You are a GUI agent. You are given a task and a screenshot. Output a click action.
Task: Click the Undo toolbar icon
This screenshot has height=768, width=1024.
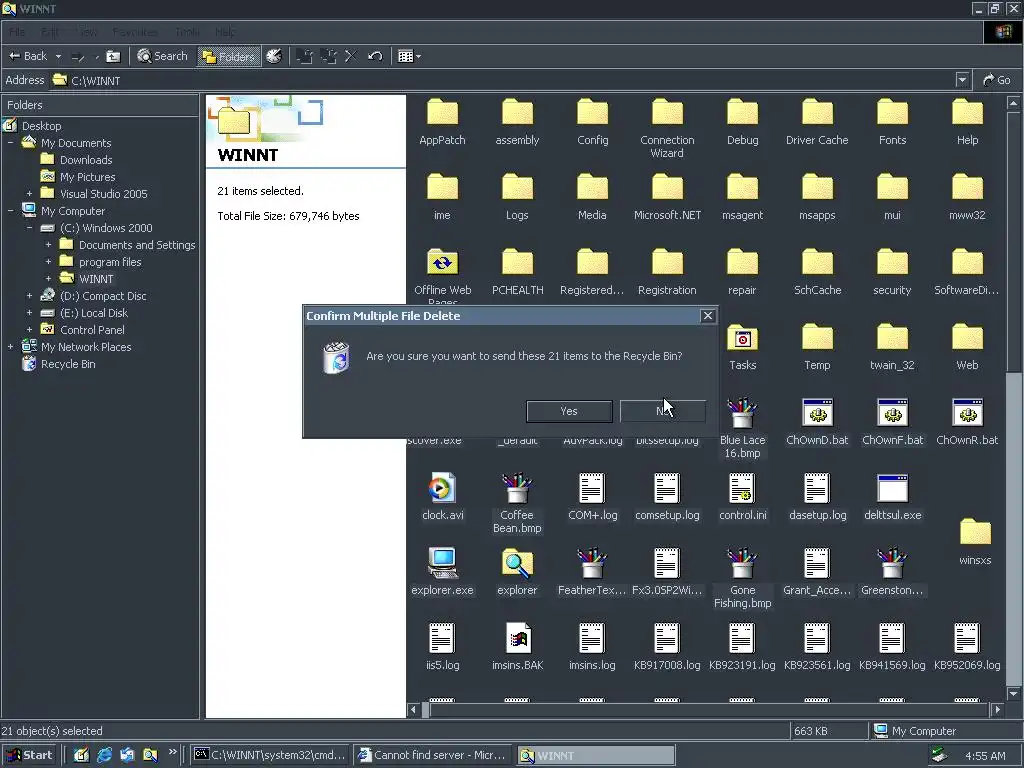click(x=375, y=56)
